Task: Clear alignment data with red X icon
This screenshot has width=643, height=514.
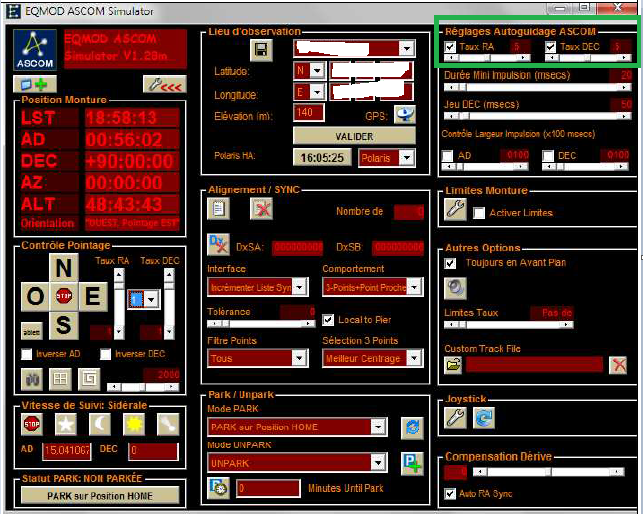Action: tap(261, 209)
